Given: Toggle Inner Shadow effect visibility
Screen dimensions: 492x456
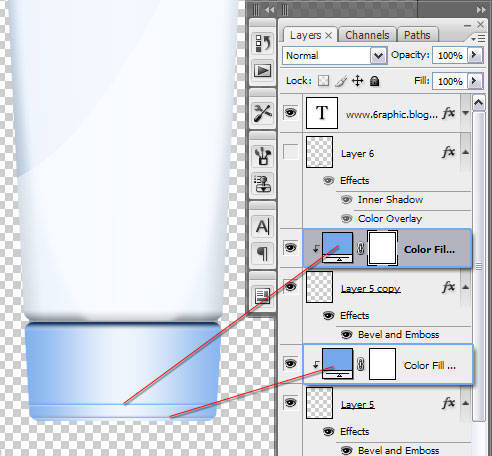Looking at the screenshot, I should (x=346, y=200).
